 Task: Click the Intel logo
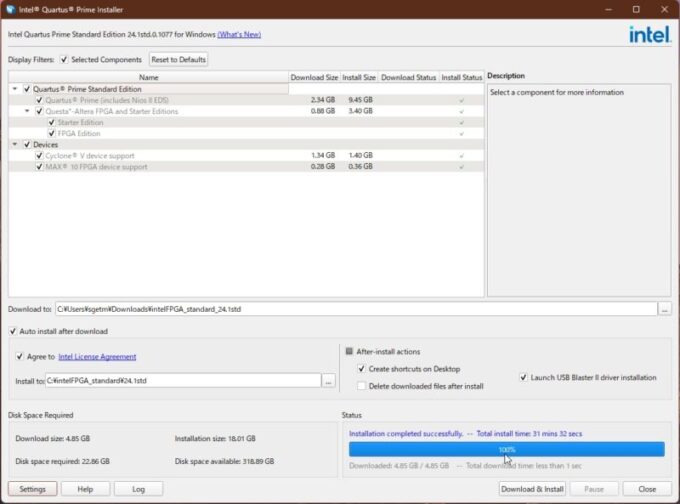pyautogui.click(x=649, y=34)
